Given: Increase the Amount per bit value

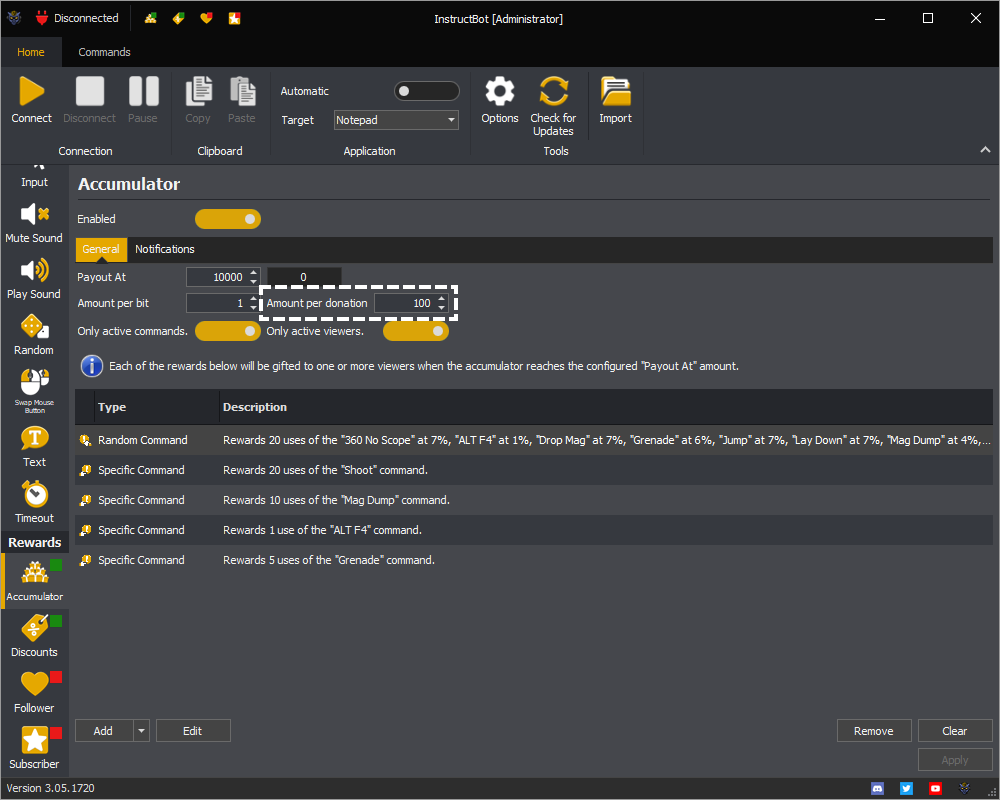Looking at the screenshot, I should click(x=253, y=299).
